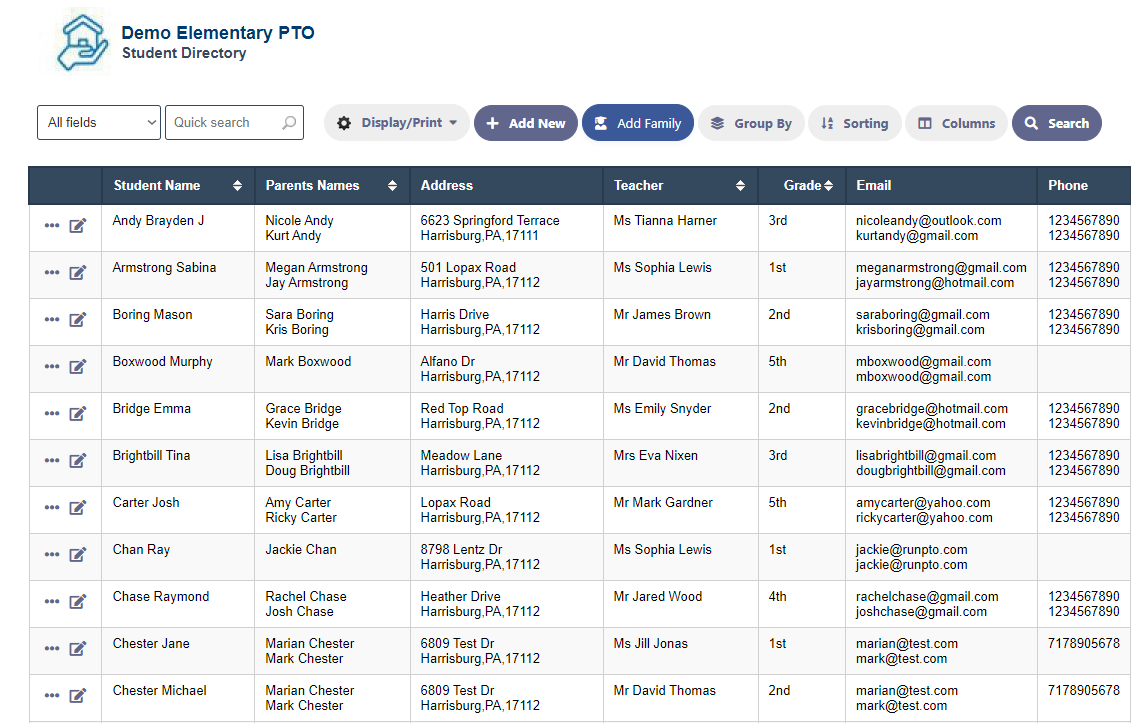Image resolution: width=1147 pixels, height=723 pixels.
Task: Click the Add Family button
Action: [x=638, y=122]
